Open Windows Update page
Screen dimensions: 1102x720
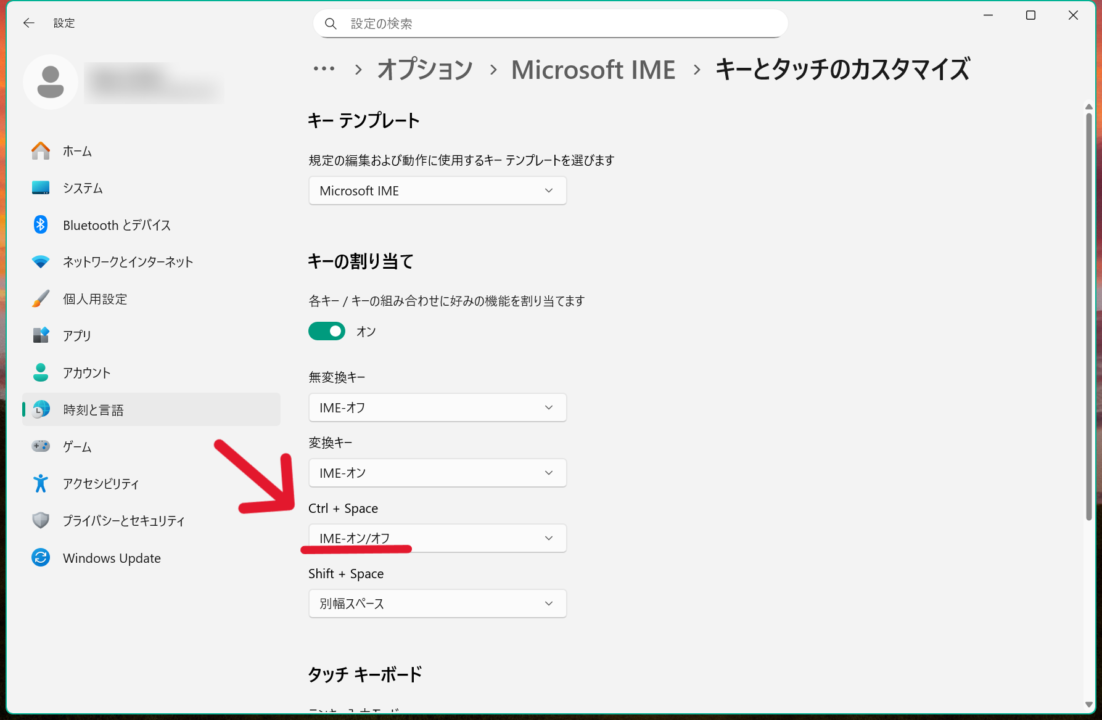pyautogui.click(x=151, y=558)
